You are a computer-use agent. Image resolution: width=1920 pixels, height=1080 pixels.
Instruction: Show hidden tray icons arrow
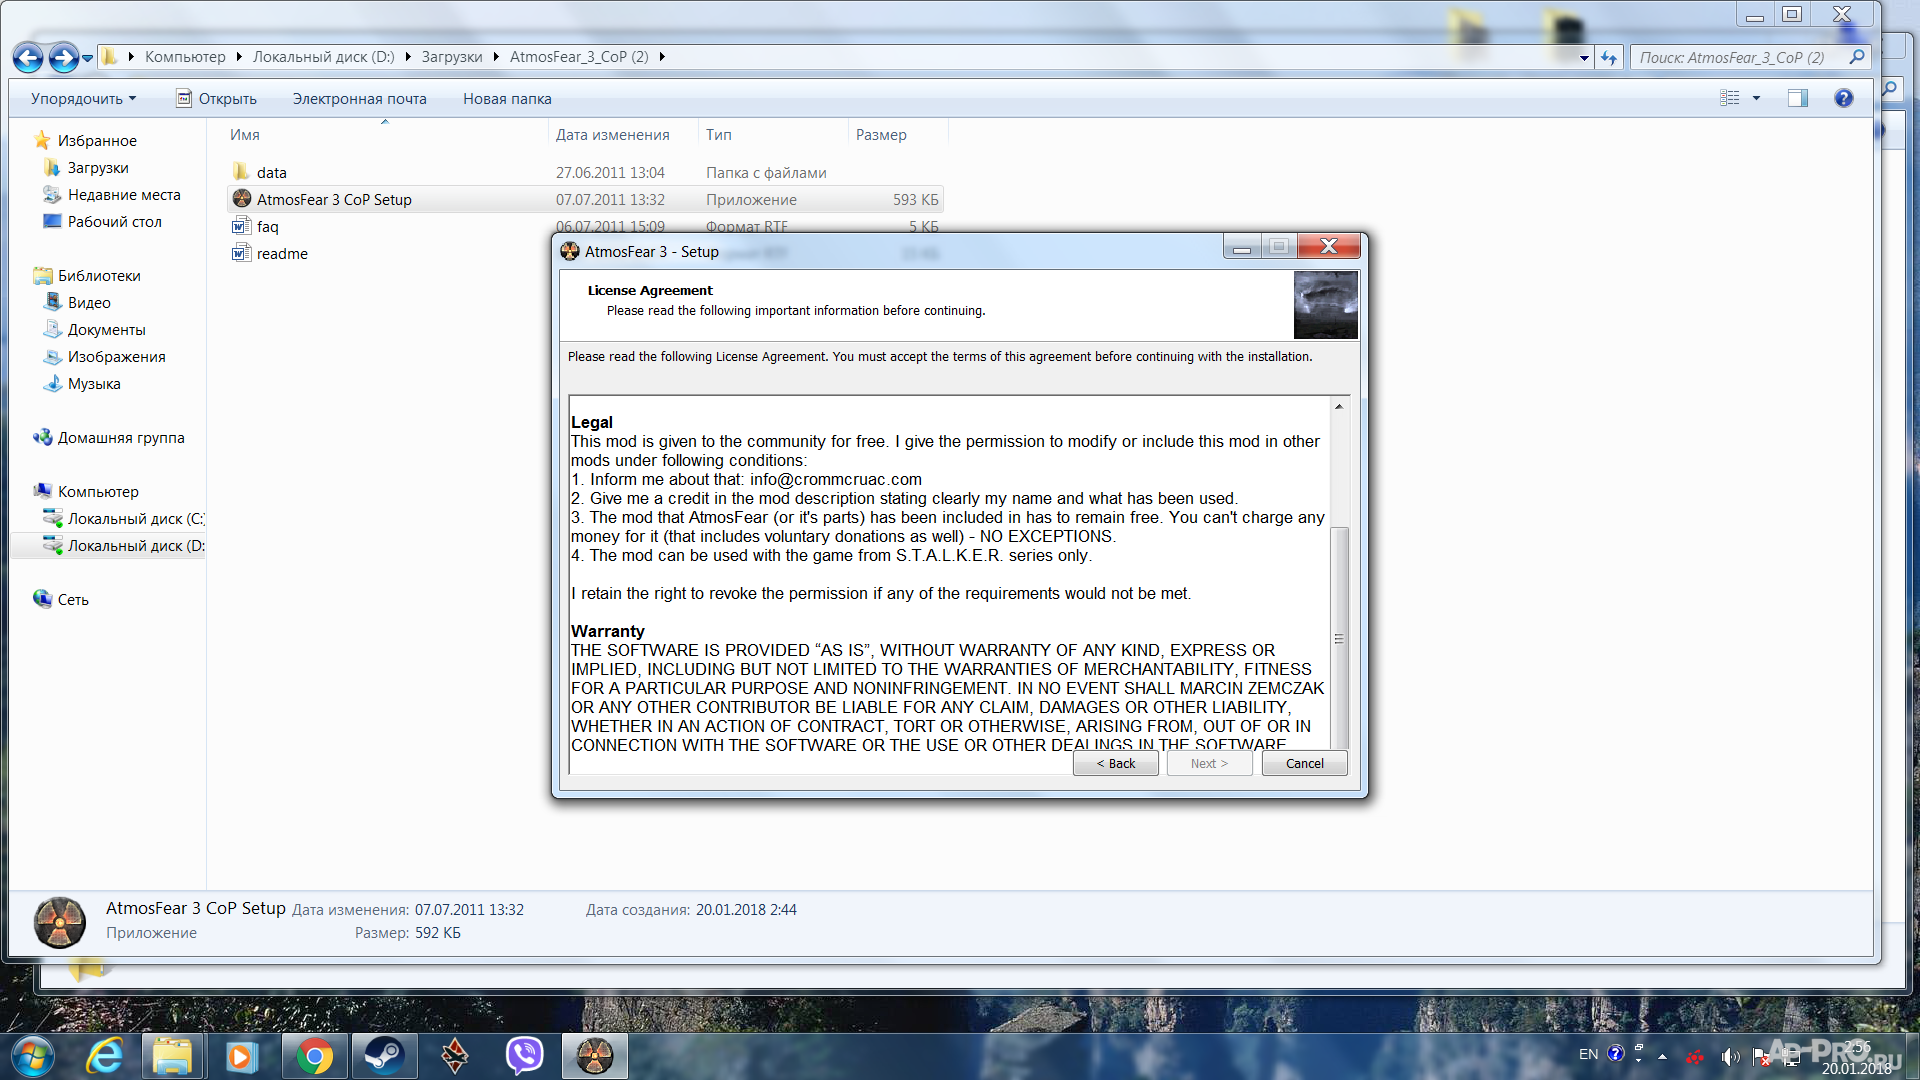coord(1662,1056)
